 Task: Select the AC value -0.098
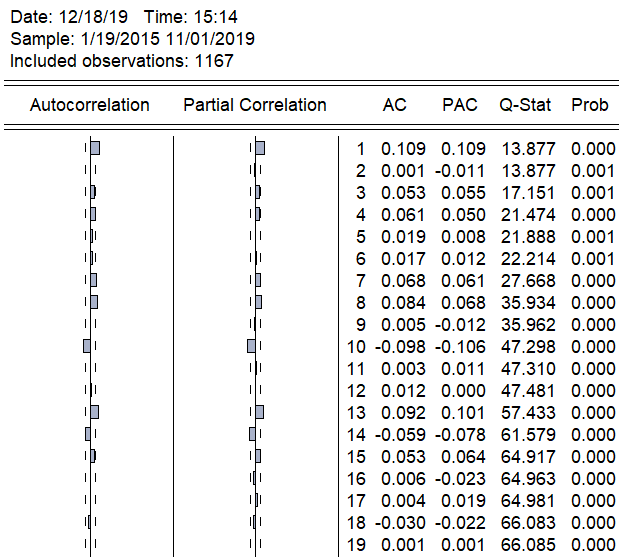[400, 346]
